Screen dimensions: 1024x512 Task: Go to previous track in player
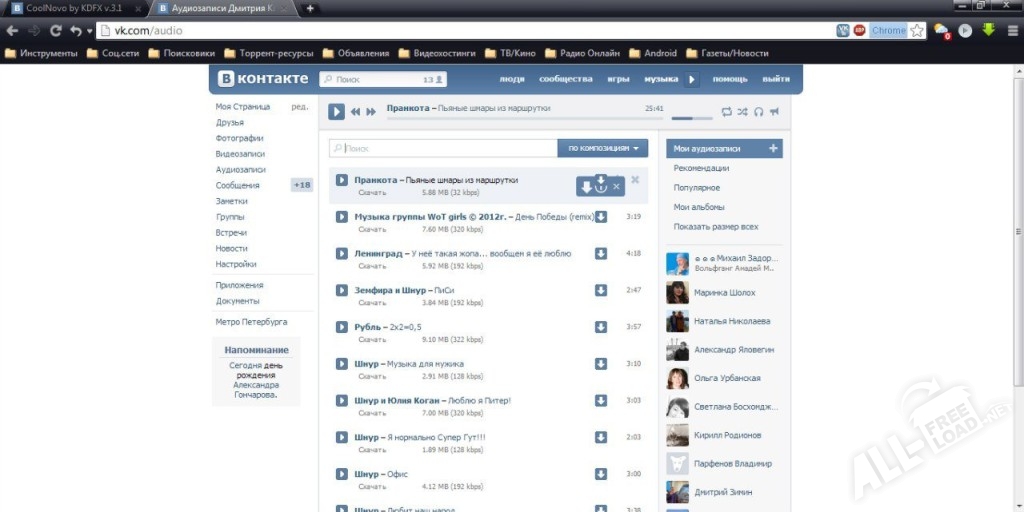tap(355, 112)
